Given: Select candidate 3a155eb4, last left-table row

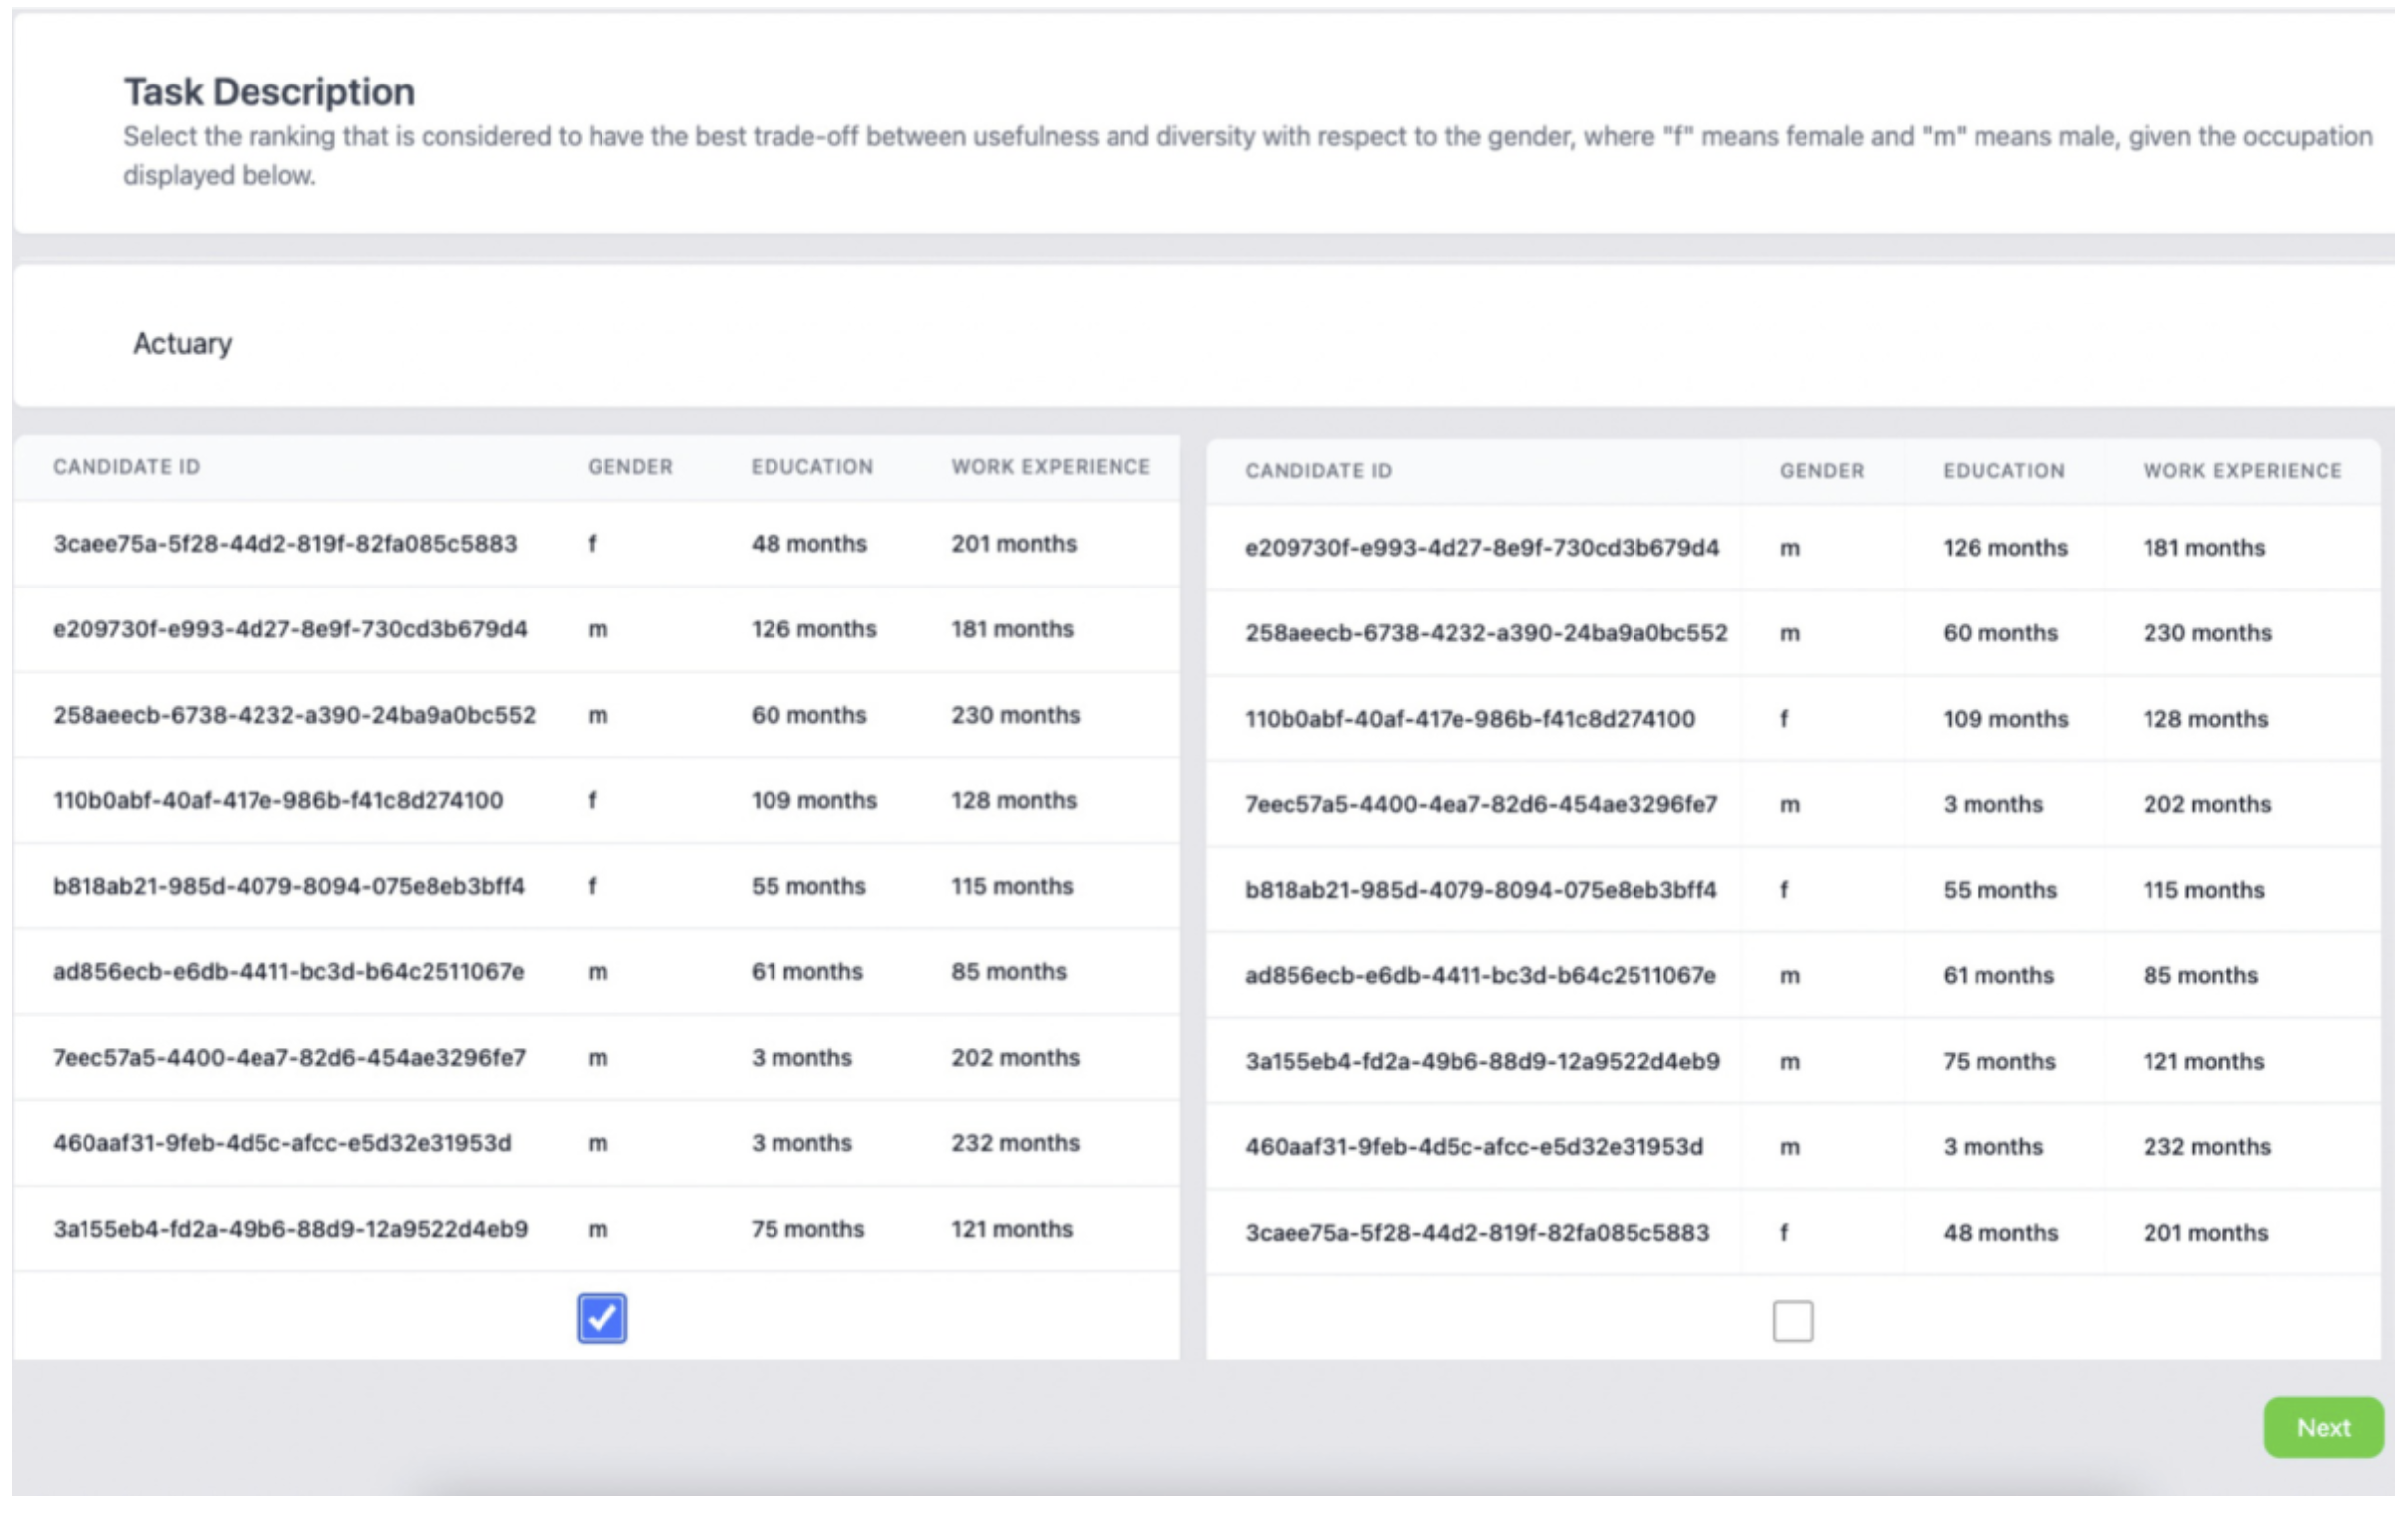Looking at the screenshot, I should (291, 1229).
